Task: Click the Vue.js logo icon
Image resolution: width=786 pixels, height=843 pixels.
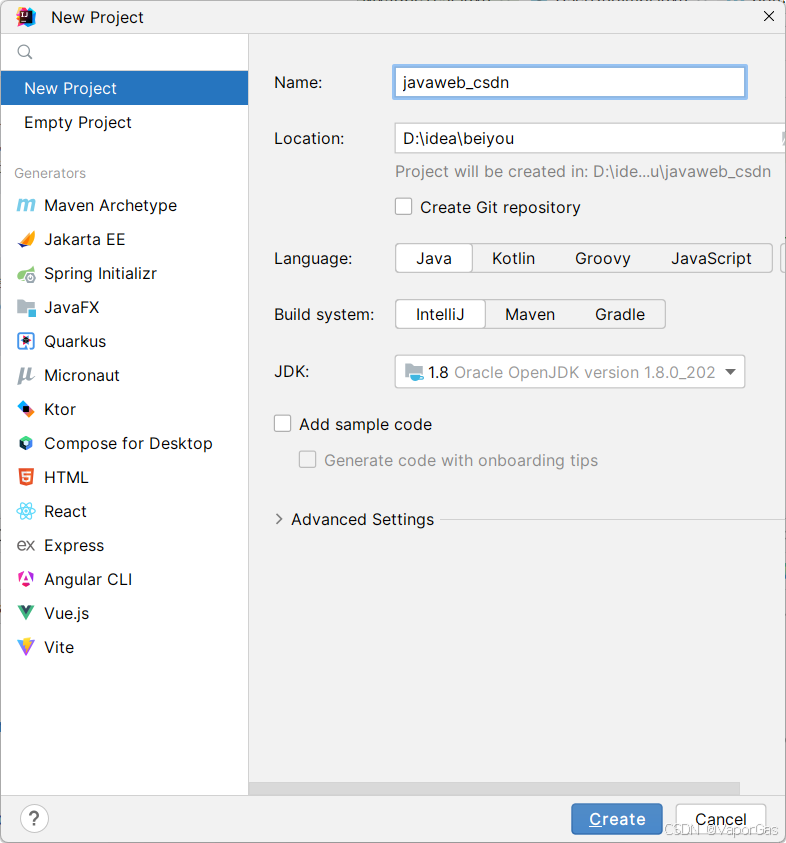Action: click(x=26, y=613)
